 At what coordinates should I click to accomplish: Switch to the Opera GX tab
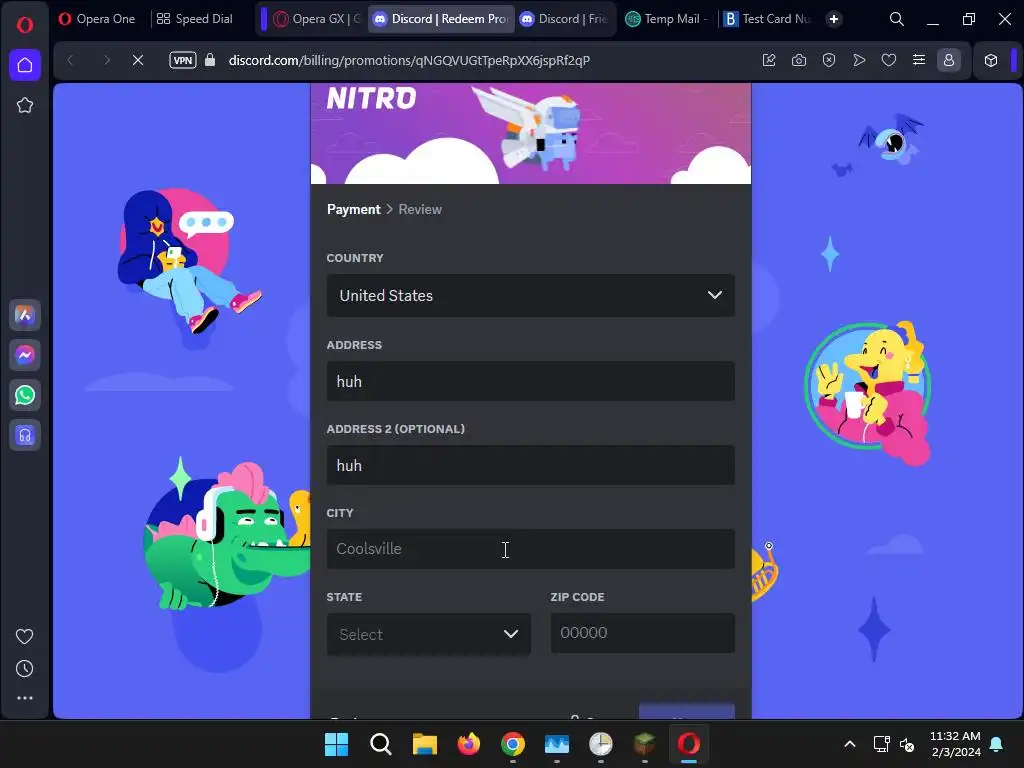[x=317, y=19]
